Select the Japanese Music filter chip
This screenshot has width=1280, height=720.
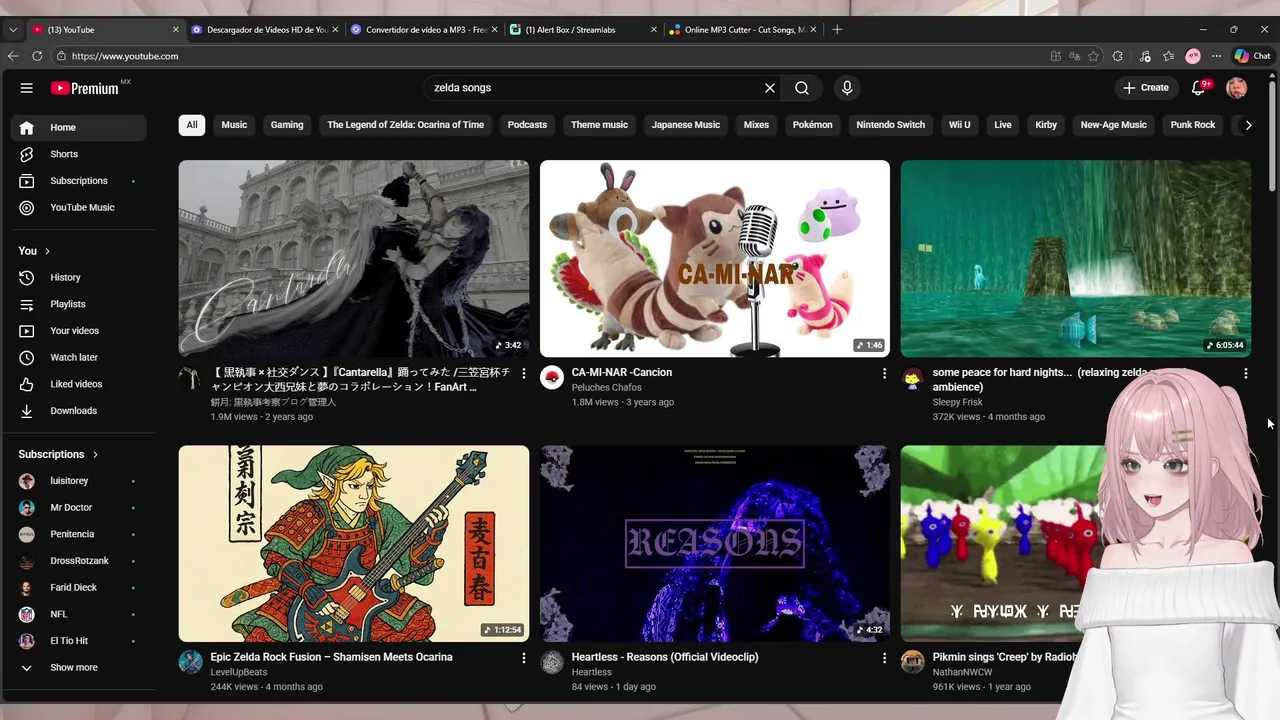coord(686,125)
